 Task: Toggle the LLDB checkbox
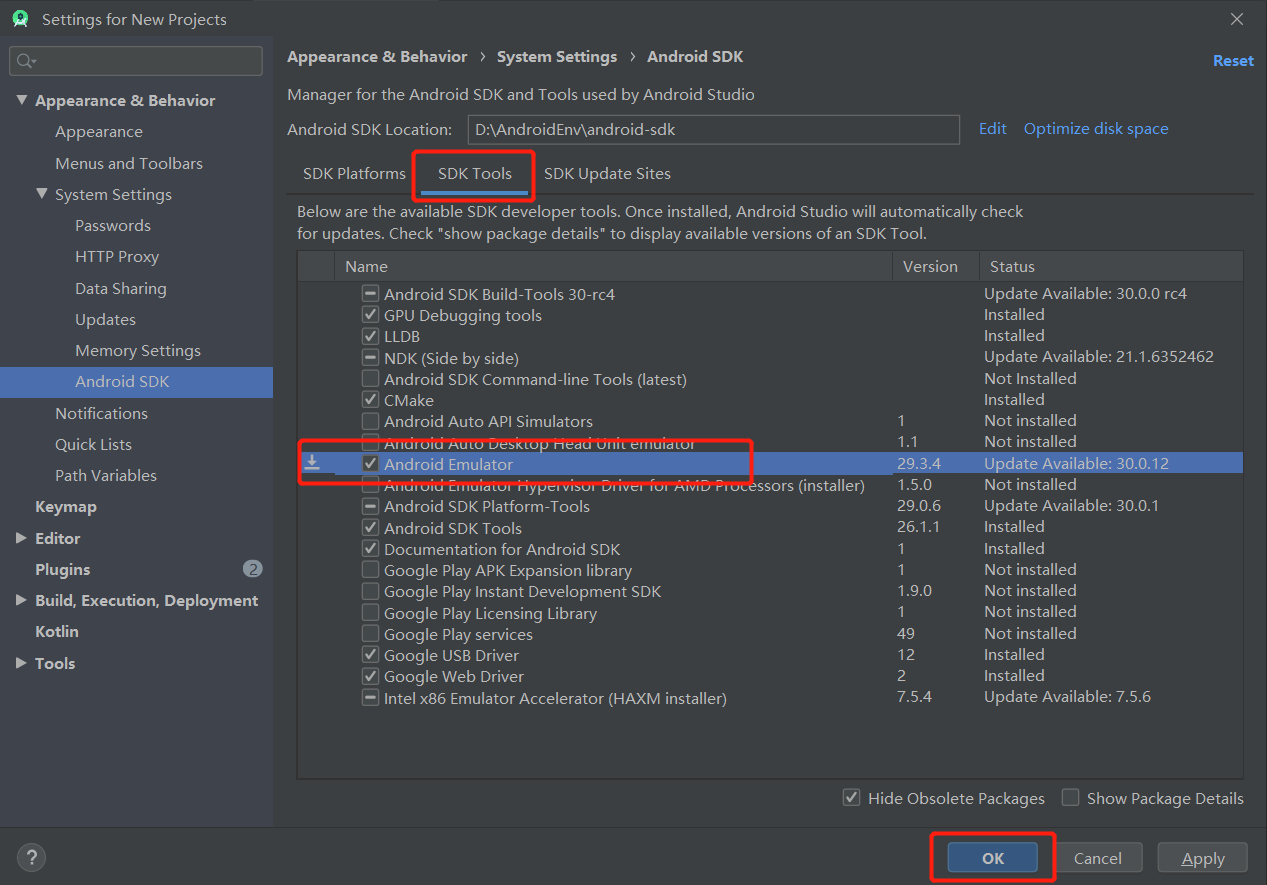point(370,336)
